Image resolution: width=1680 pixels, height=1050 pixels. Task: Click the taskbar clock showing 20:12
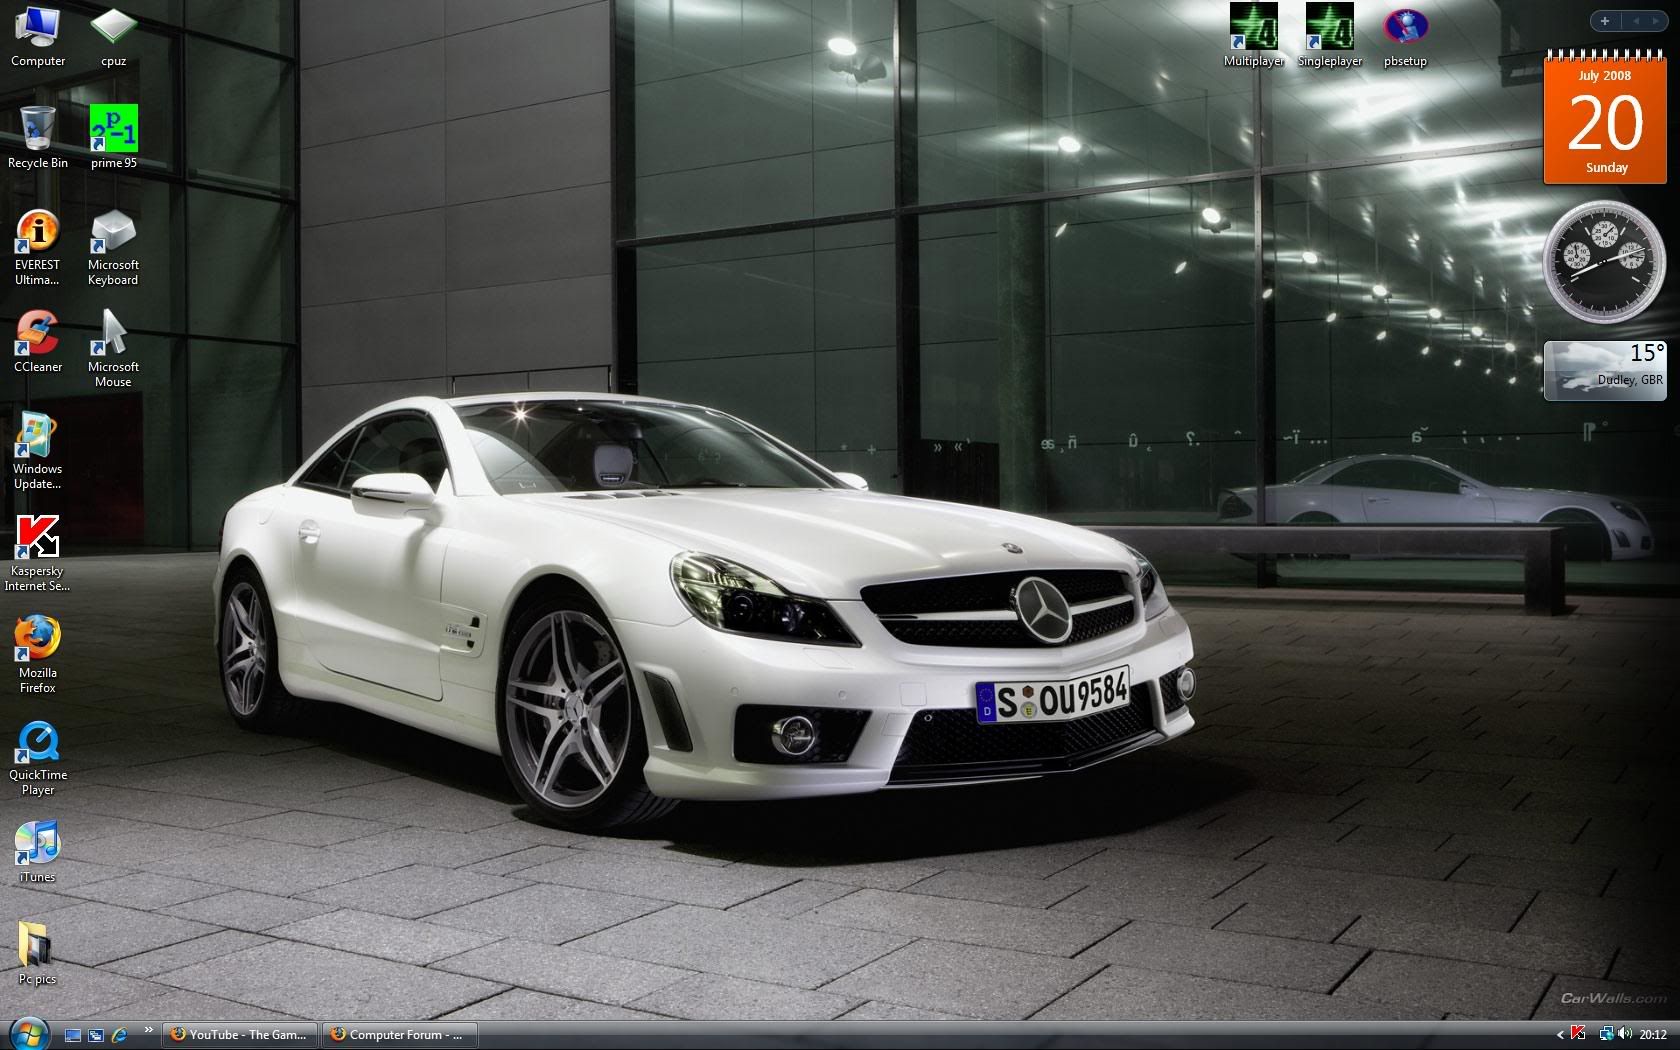coord(1653,1035)
